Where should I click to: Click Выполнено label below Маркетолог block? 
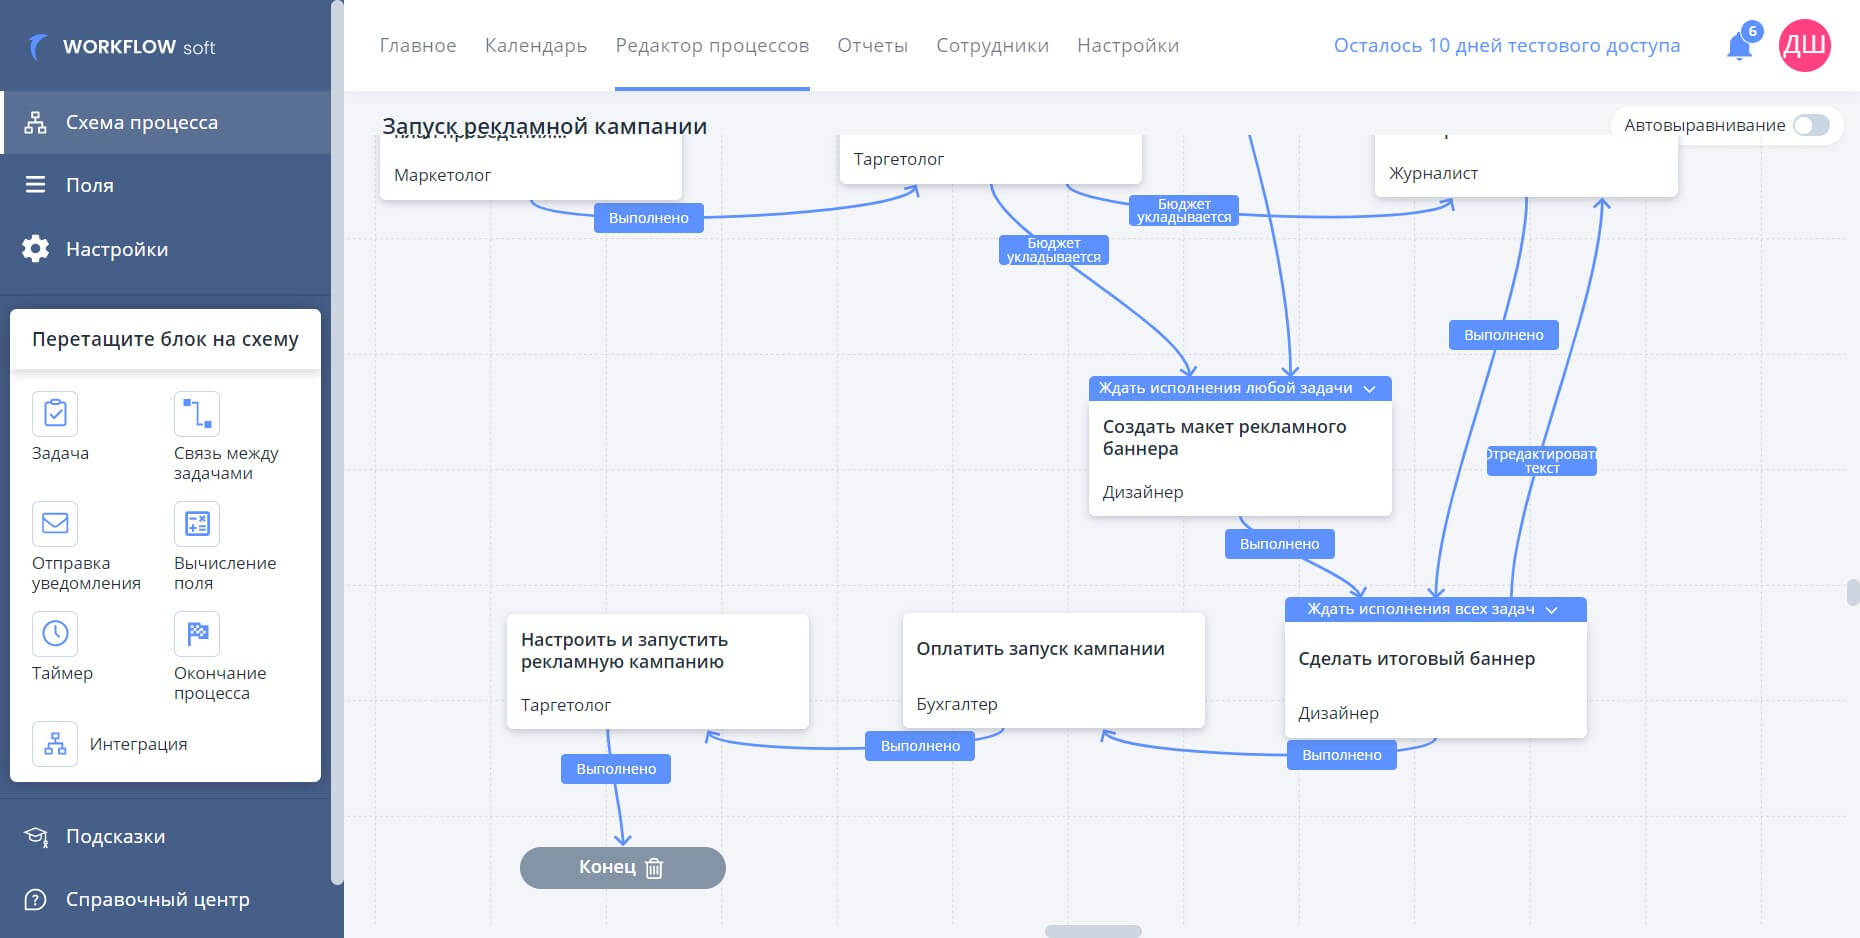coord(649,218)
